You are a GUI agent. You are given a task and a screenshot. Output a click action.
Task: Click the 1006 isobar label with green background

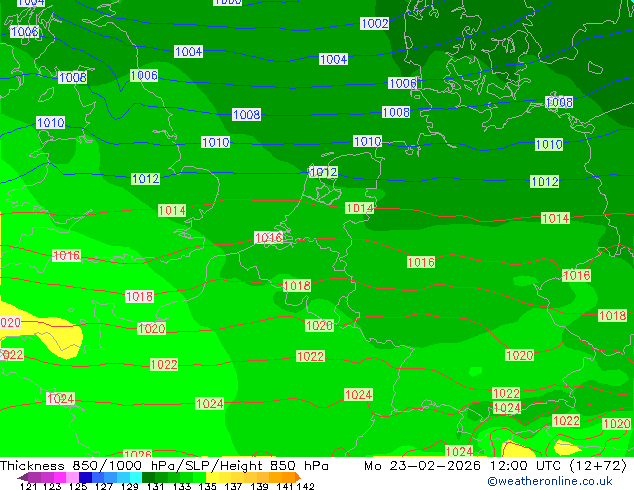pyautogui.click(x=144, y=75)
